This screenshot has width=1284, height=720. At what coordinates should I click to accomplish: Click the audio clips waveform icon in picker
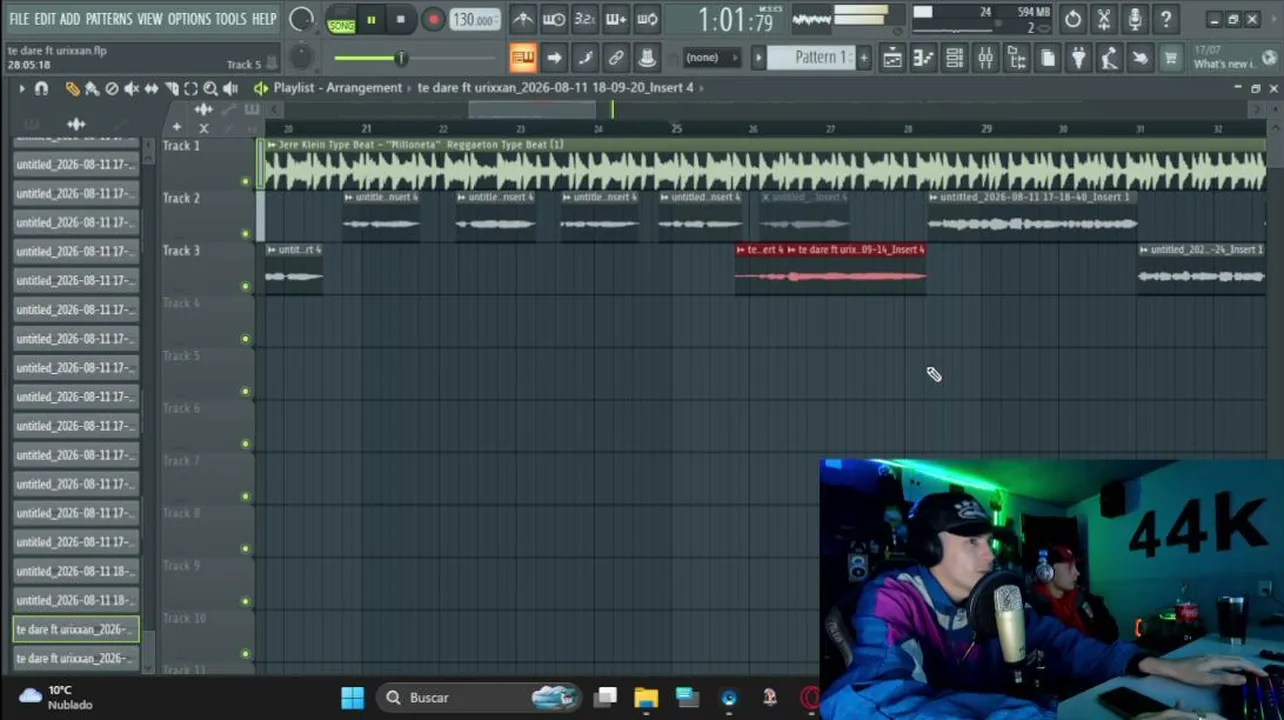tap(76, 125)
